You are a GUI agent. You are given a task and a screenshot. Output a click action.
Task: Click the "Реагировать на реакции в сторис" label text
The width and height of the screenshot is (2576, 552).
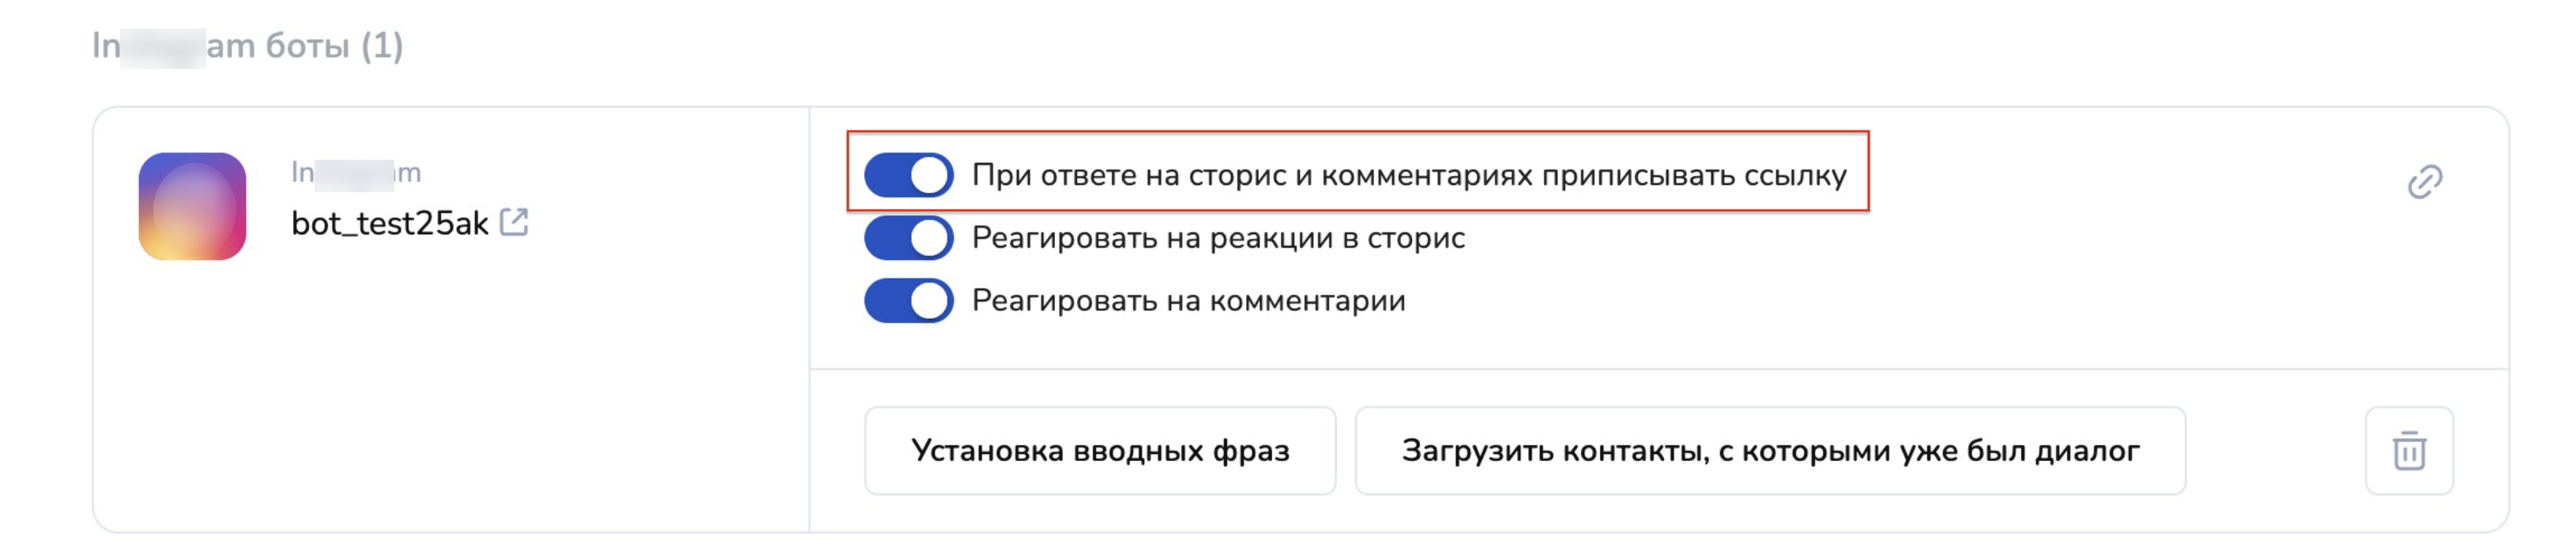(x=1218, y=238)
